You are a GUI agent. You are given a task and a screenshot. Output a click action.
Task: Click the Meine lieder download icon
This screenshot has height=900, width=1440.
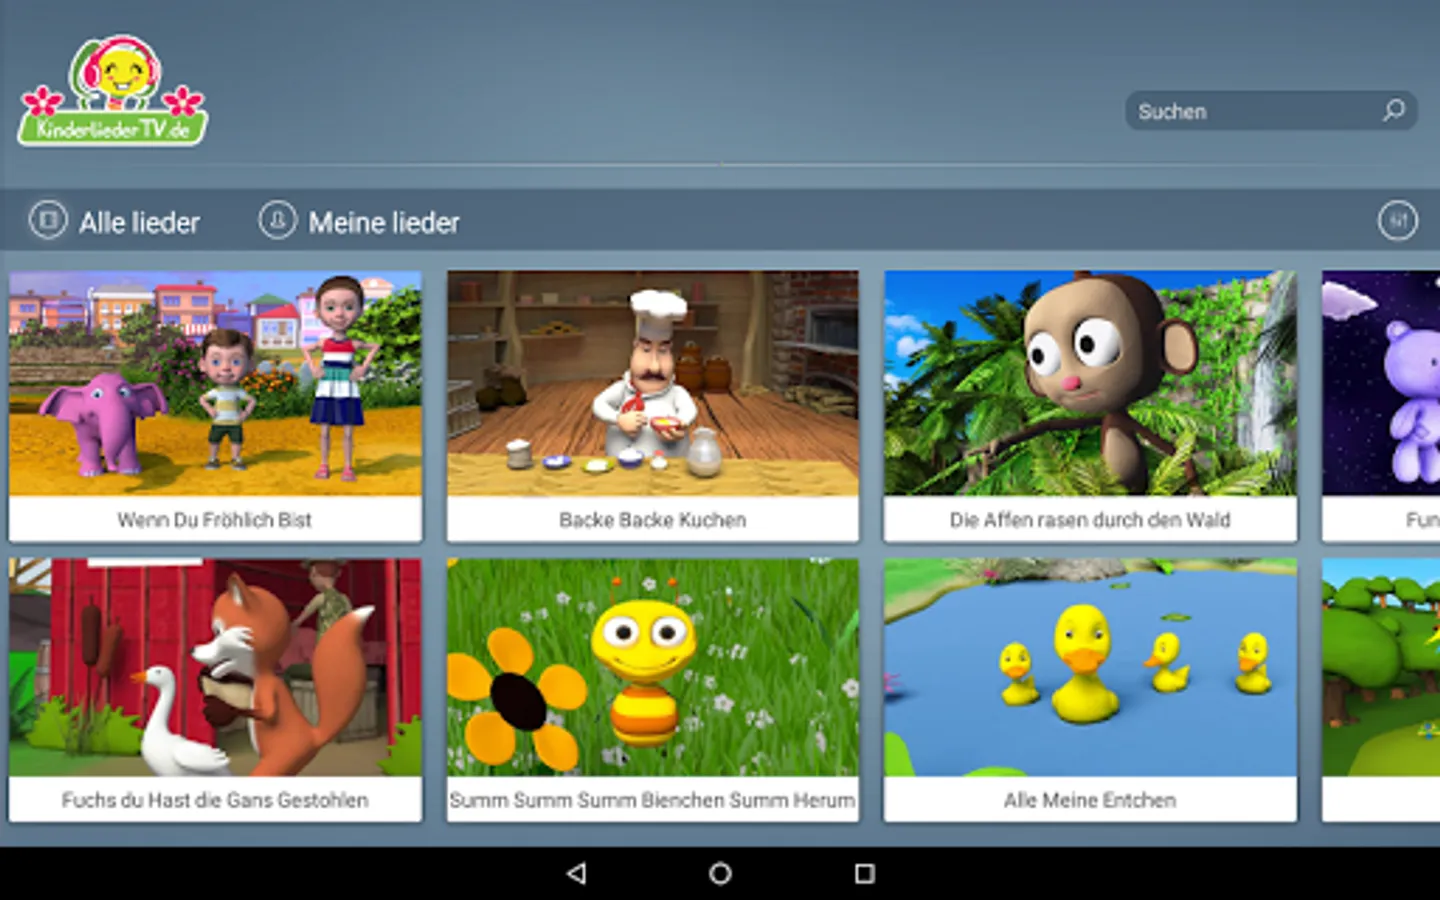pos(277,219)
